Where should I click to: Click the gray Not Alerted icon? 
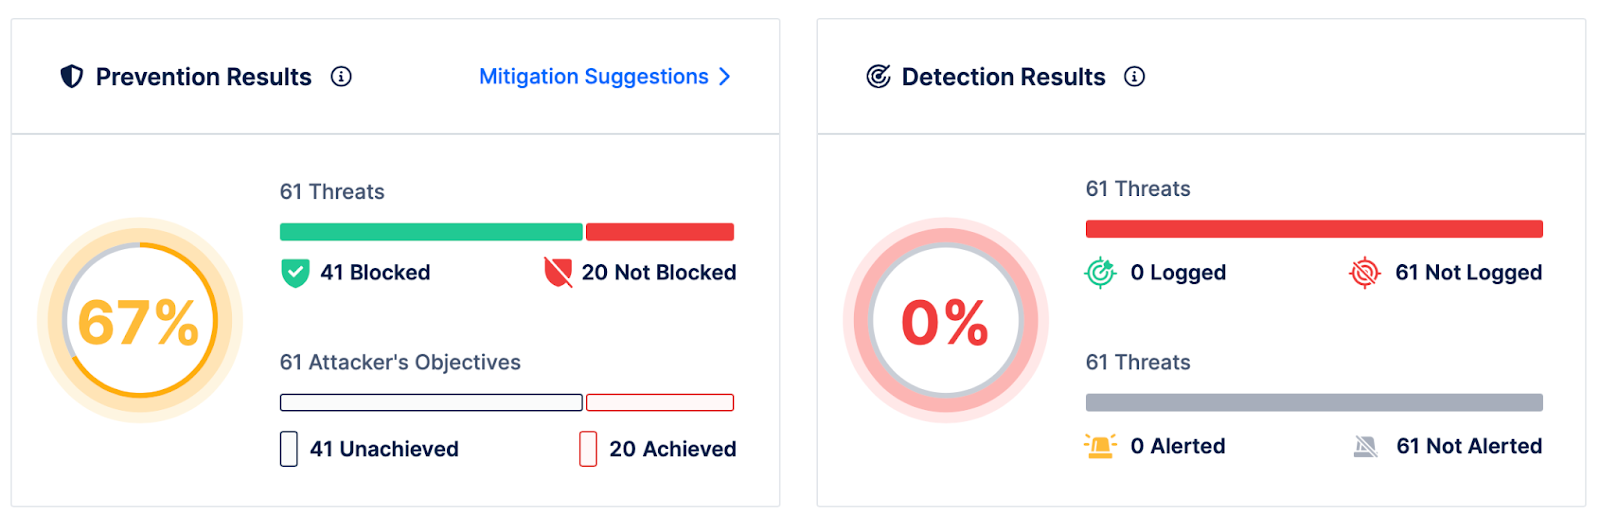pos(1365,446)
